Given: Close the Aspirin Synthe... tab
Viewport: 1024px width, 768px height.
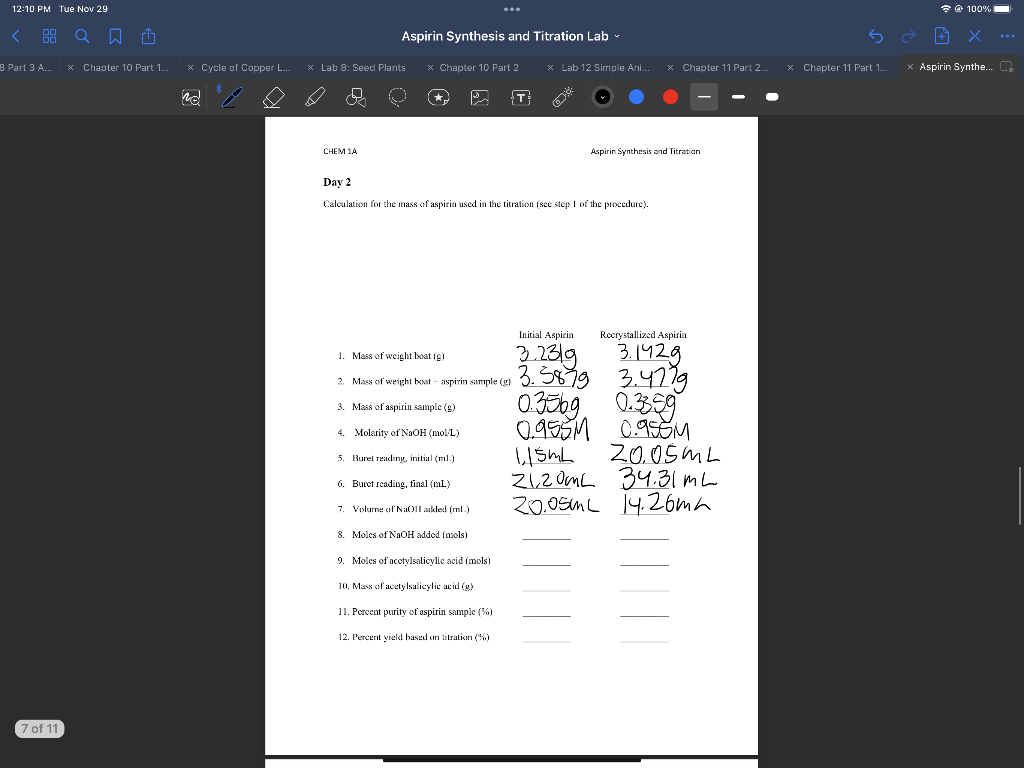Looking at the screenshot, I should click(x=910, y=67).
